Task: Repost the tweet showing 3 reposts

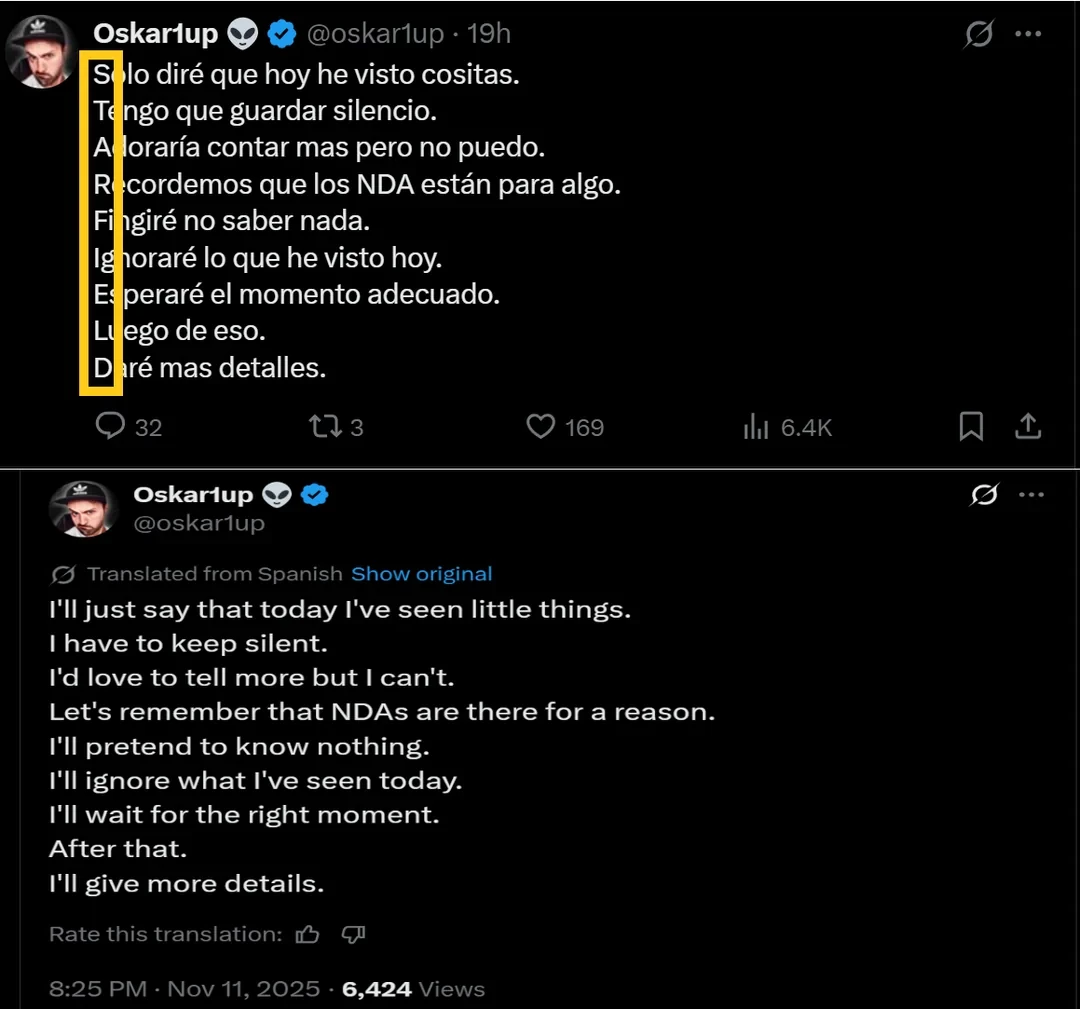Action: [x=323, y=427]
